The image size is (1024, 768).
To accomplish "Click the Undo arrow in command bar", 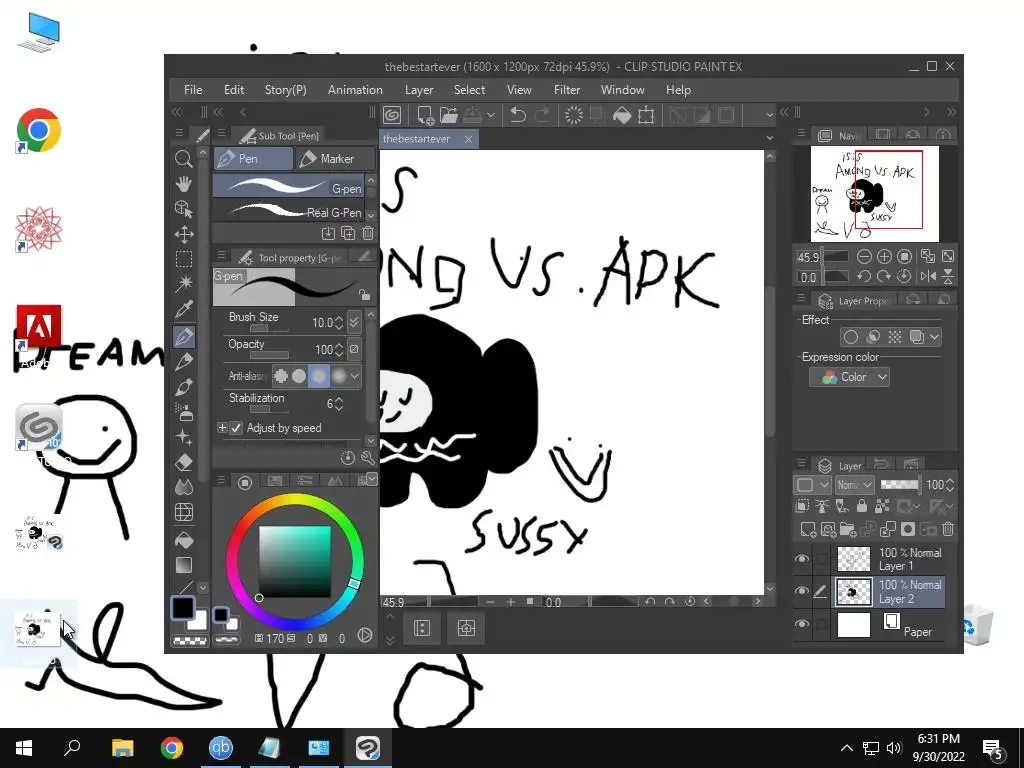I will click(517, 116).
